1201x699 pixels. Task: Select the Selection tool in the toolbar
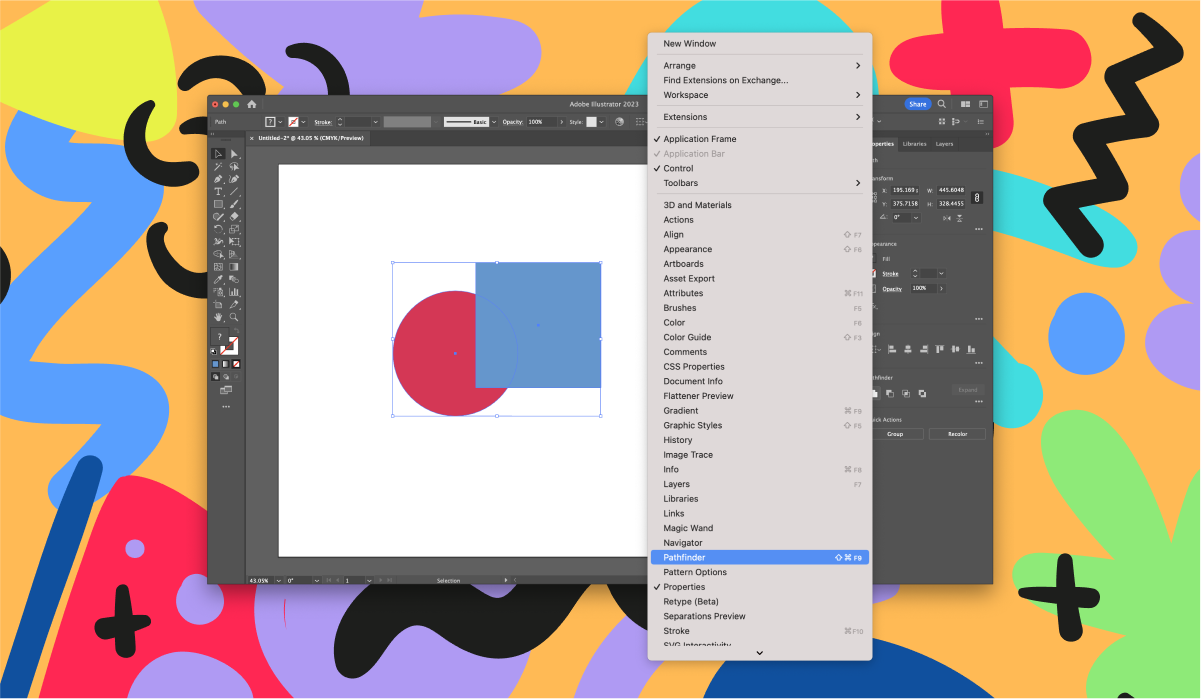[x=218, y=153]
